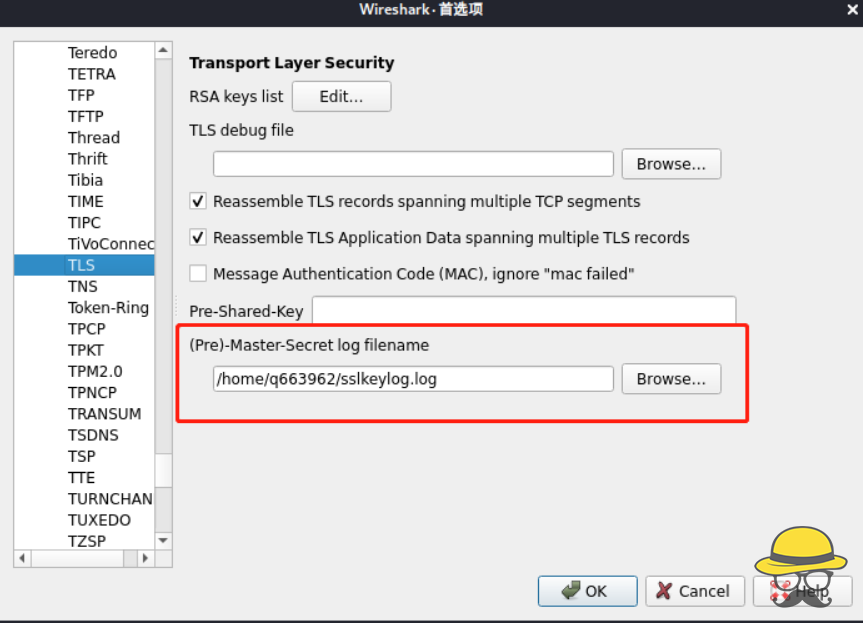Browse for the TLS debug file
Image resolution: width=863 pixels, height=623 pixels.
click(x=671, y=164)
